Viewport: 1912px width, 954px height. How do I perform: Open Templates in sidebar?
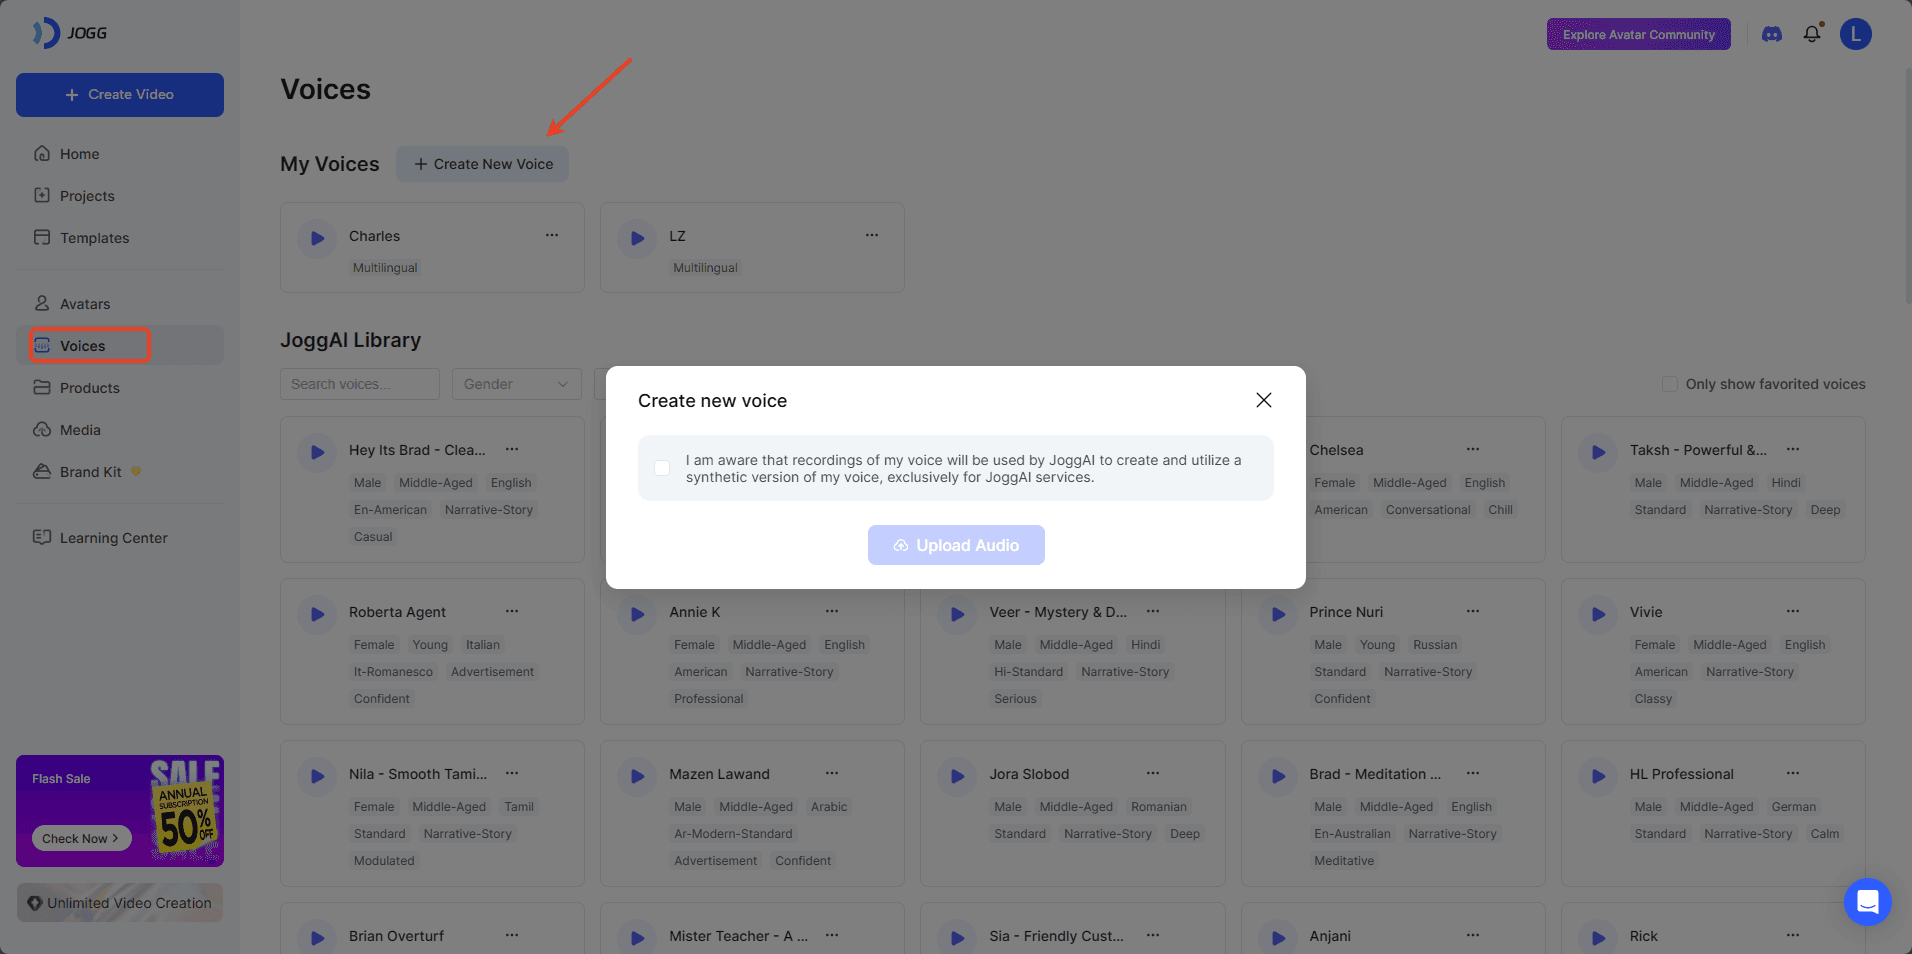(120, 238)
